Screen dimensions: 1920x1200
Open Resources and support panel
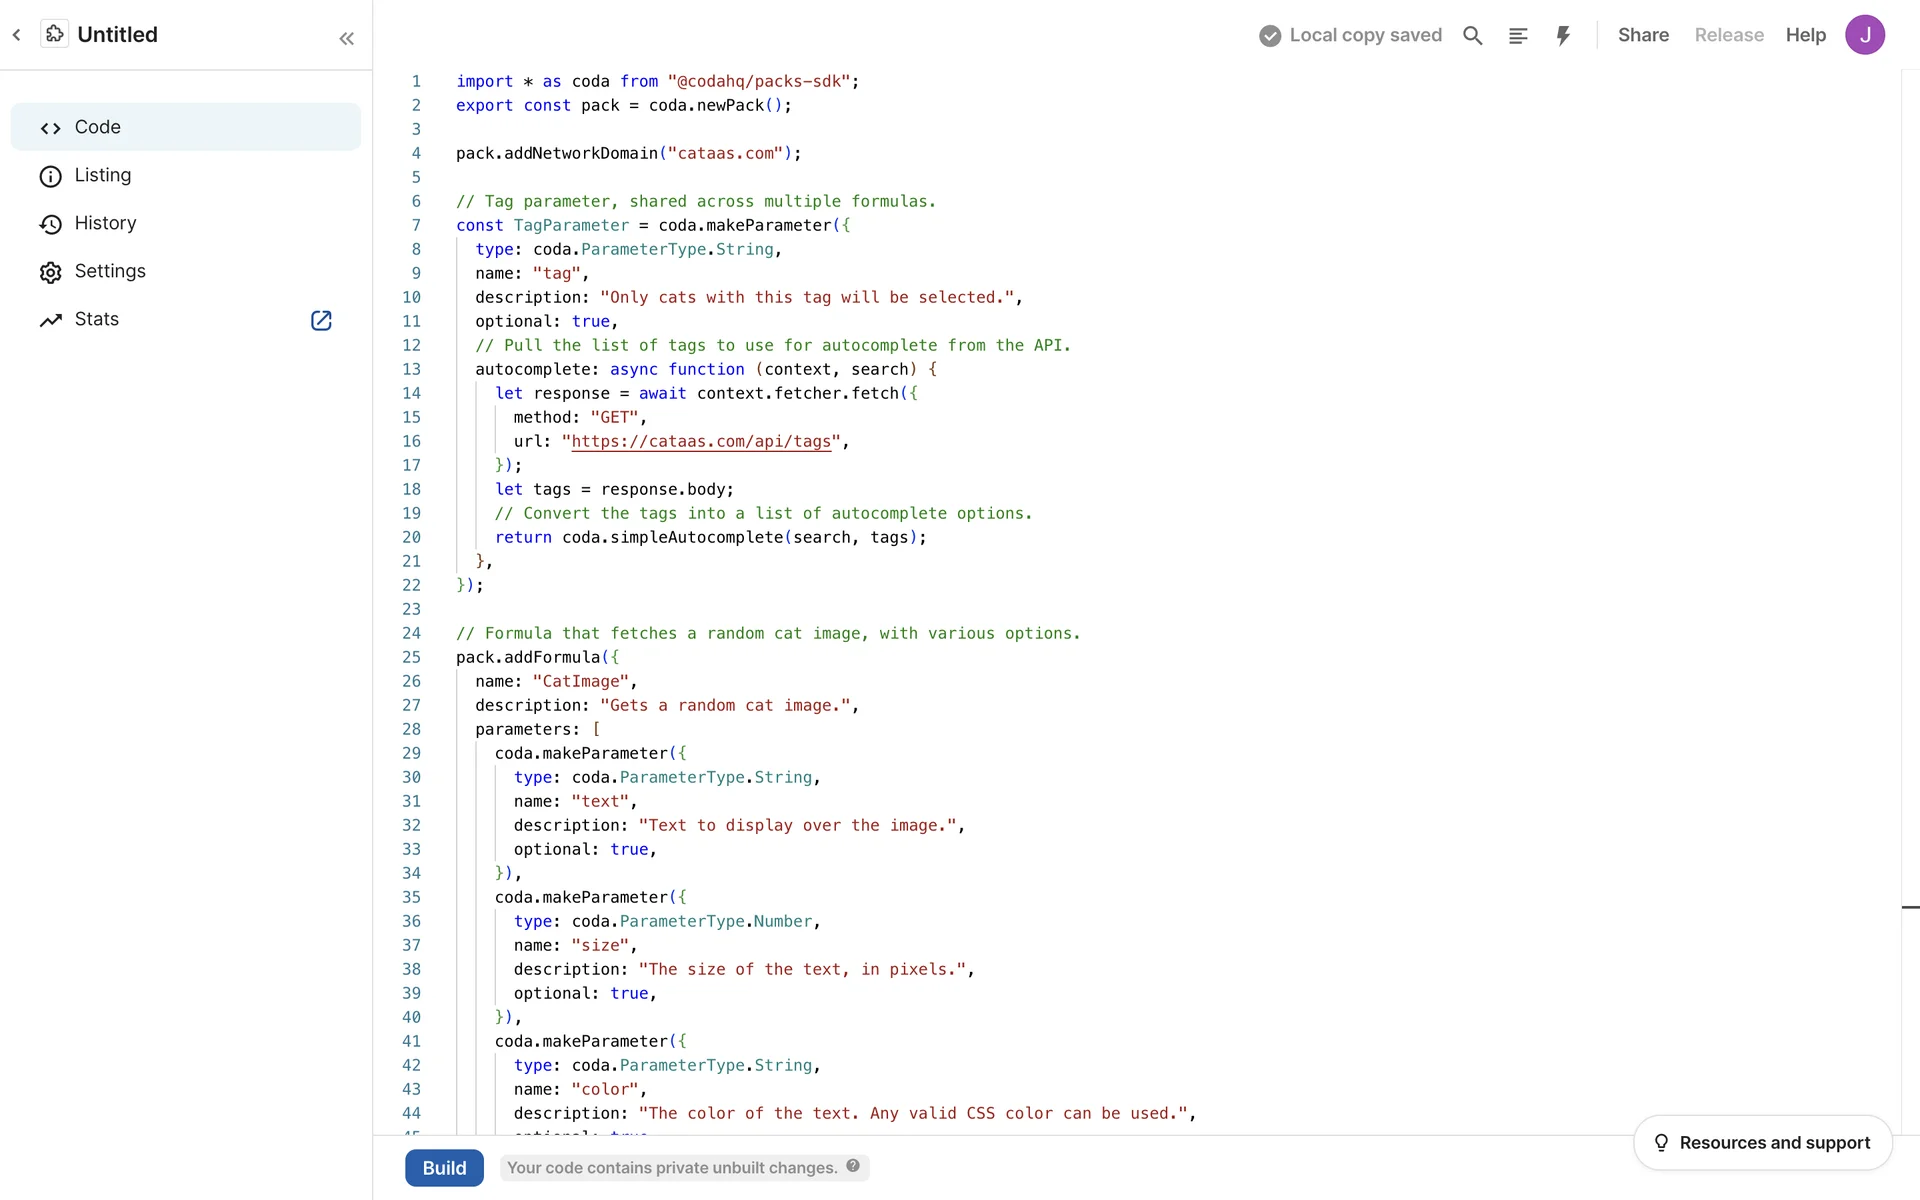[x=1762, y=1142]
